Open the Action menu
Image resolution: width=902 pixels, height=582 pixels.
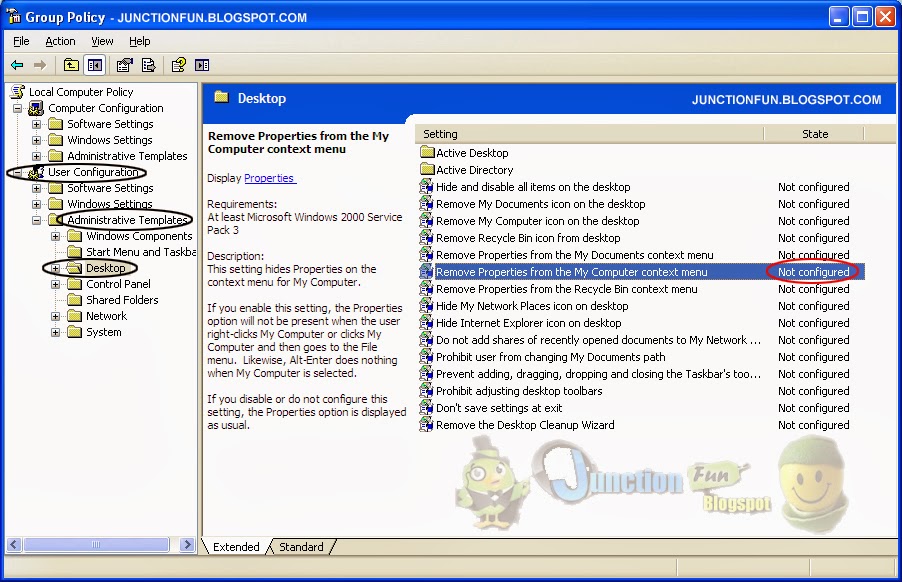(60, 41)
